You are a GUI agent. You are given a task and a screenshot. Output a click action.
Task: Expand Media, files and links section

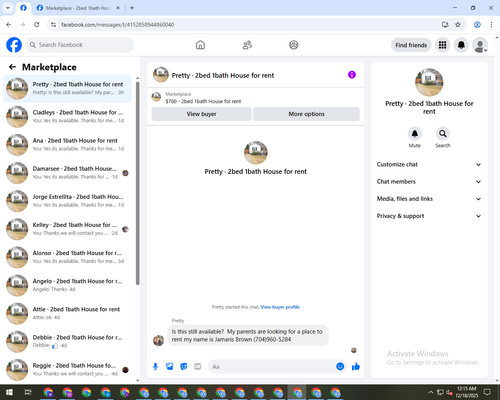tap(429, 199)
